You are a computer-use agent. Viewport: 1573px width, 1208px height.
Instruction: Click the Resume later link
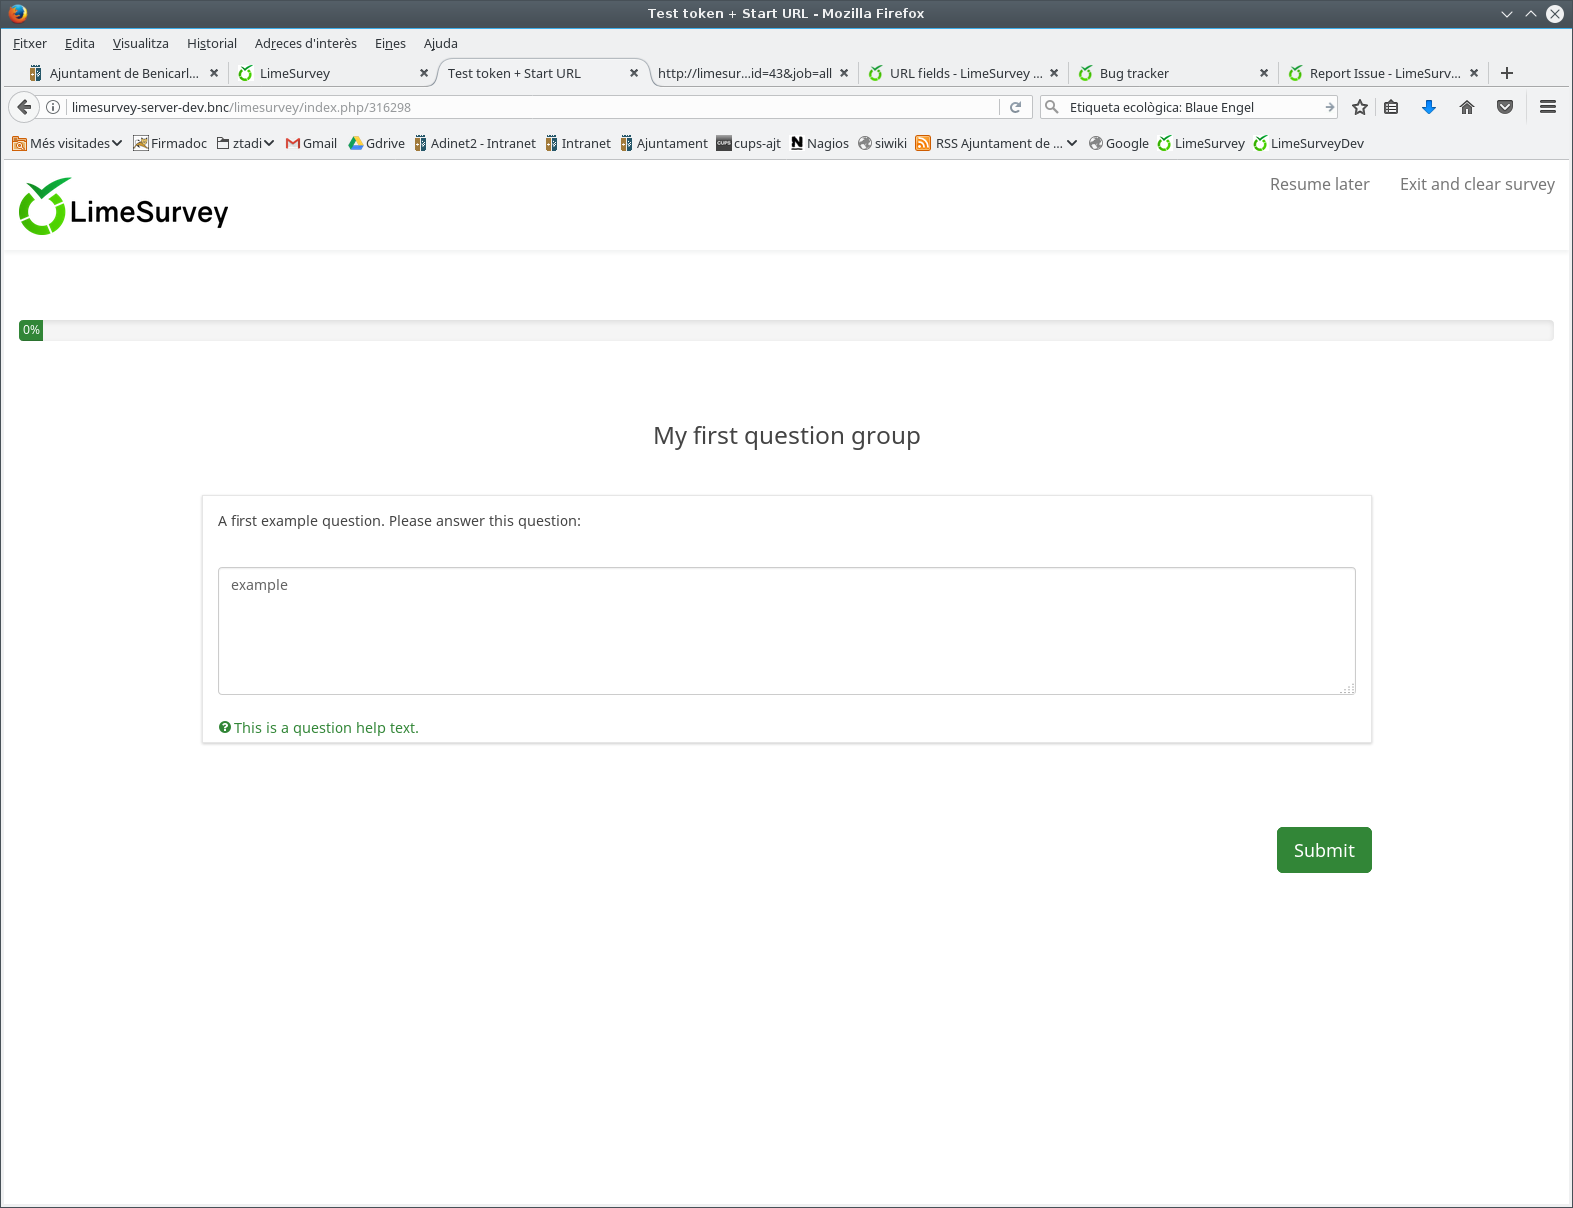[x=1319, y=184]
